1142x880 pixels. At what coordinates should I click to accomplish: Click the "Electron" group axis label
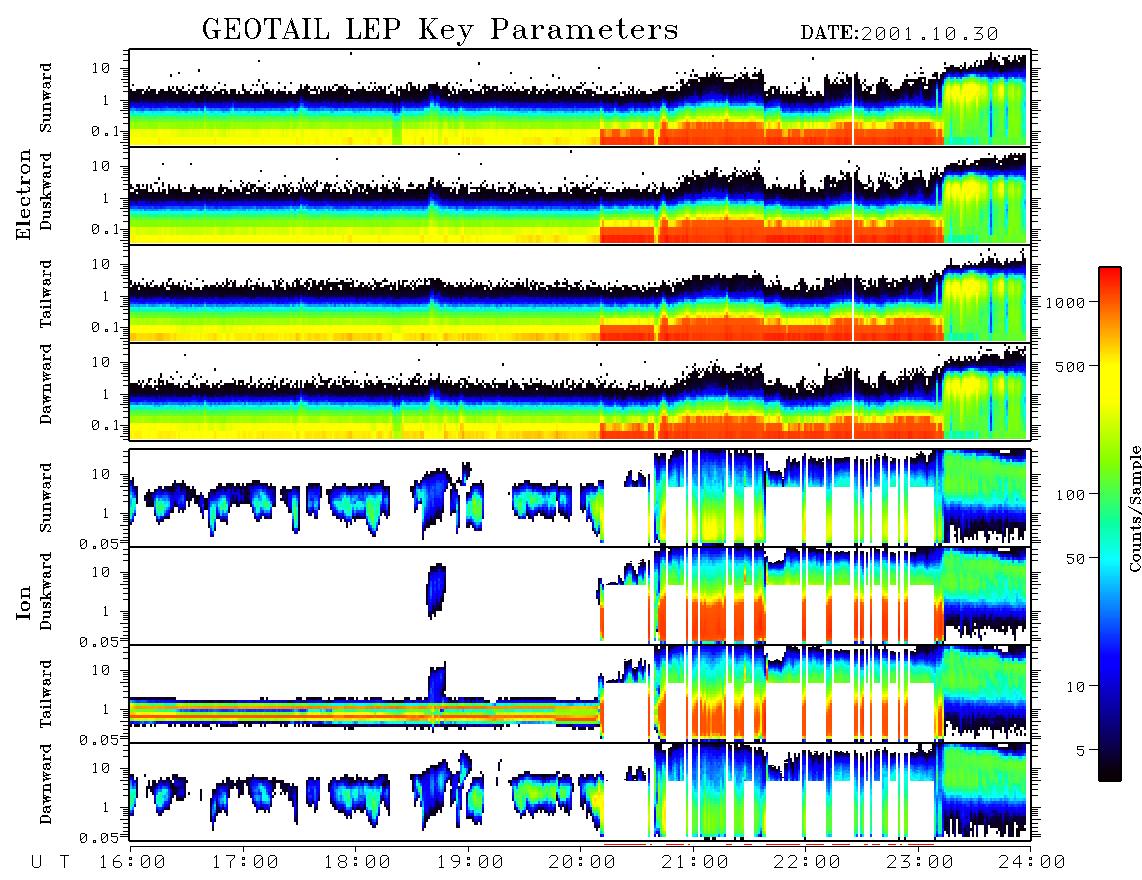pos(24,194)
